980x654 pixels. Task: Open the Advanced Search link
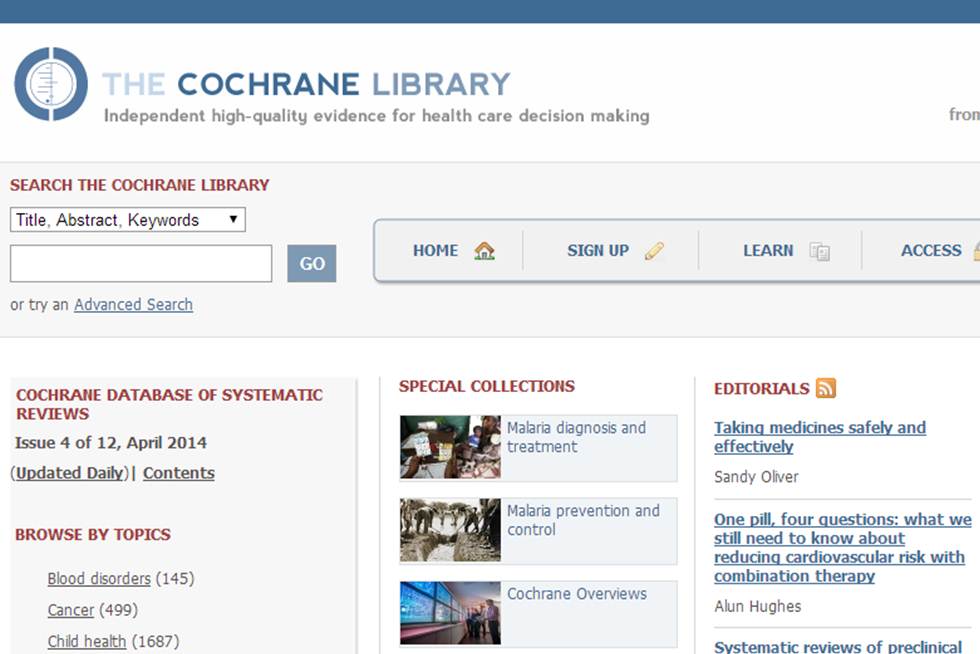click(x=133, y=304)
